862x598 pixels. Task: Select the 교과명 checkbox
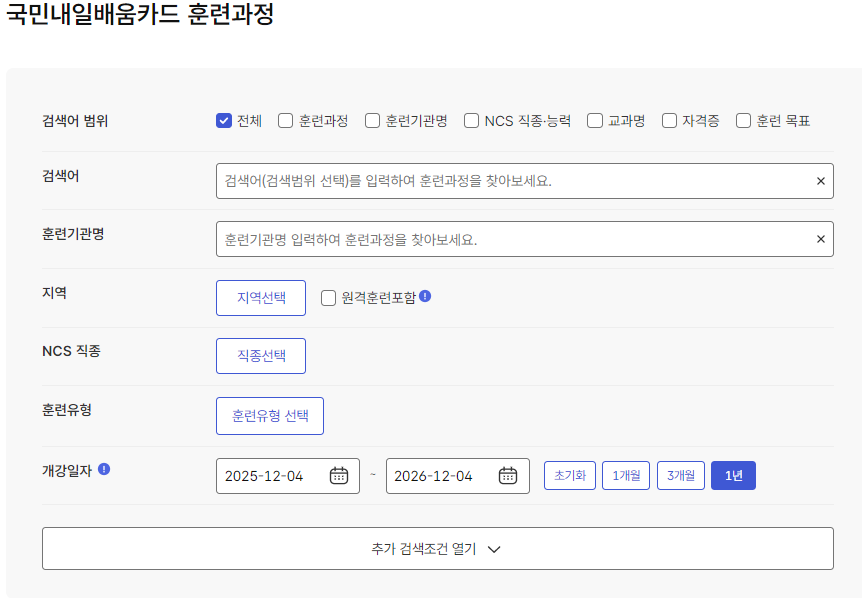click(595, 121)
